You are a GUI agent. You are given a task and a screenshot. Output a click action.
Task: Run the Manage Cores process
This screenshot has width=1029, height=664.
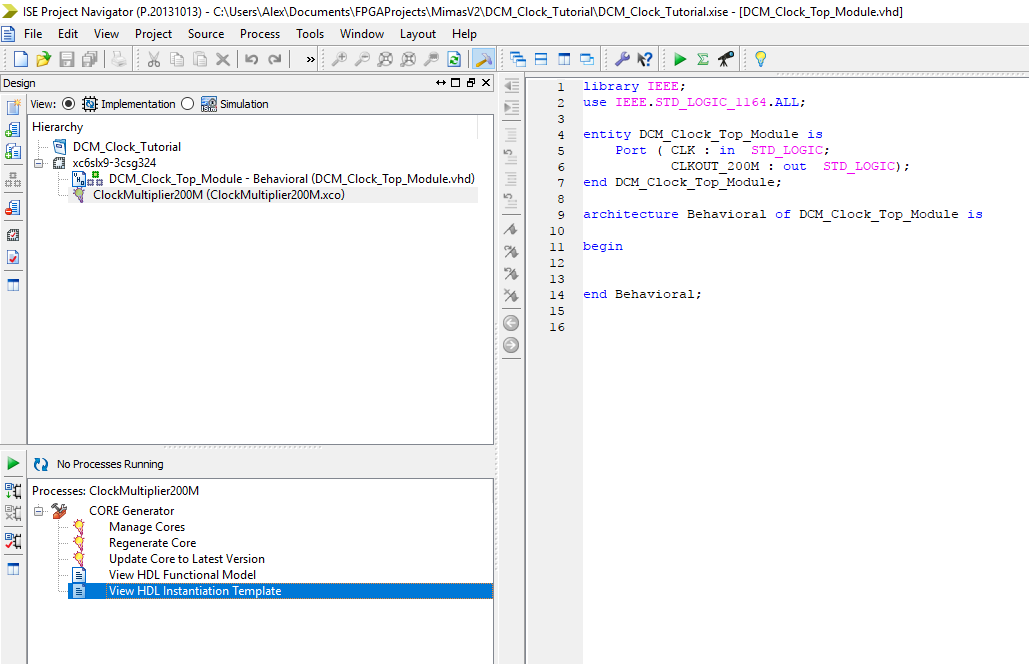click(x=146, y=527)
